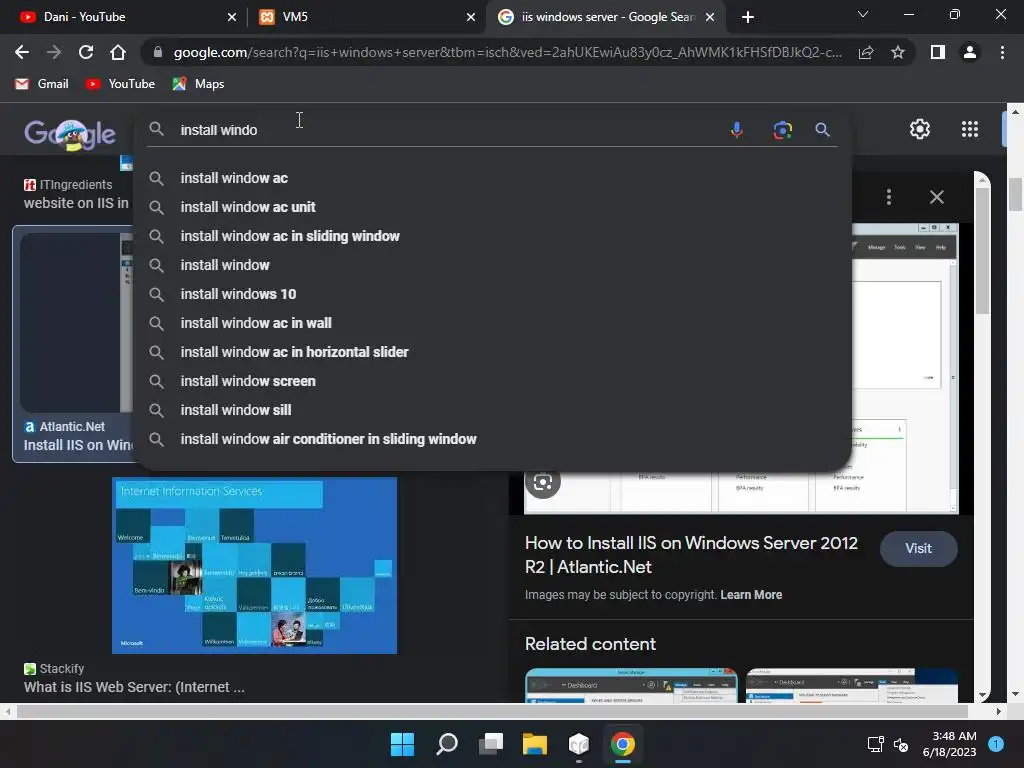
Task: Open the Gmail bookmark
Action: click(42, 84)
